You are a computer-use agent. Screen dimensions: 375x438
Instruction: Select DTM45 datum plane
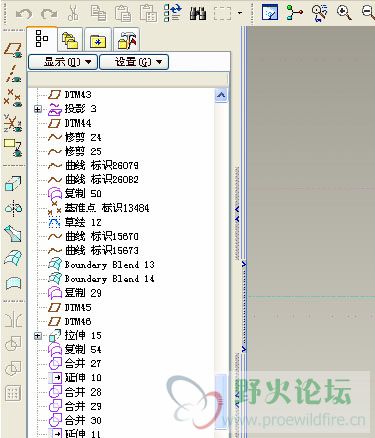[78, 308]
